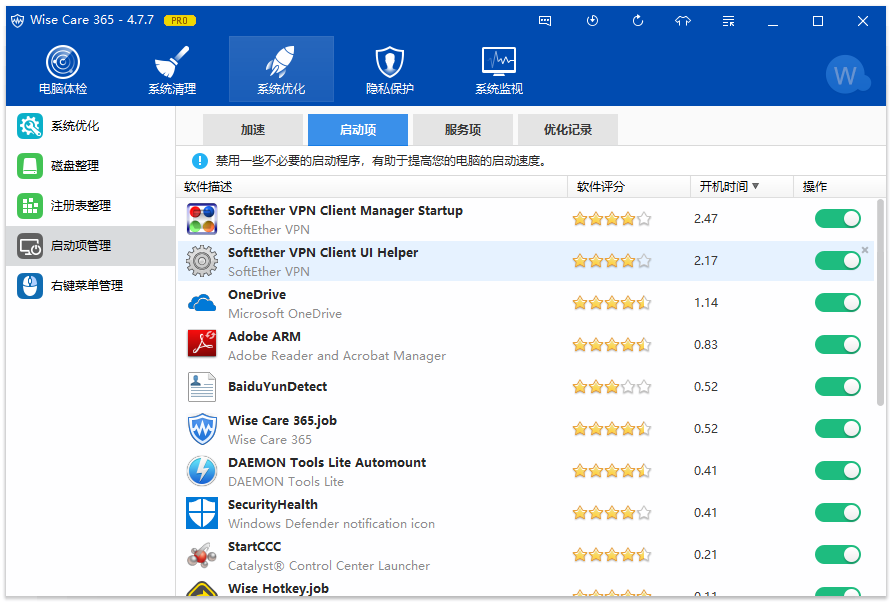Screen dimensions: 892x602
Task: Open the 系统监视 system monitor section
Action: (x=499, y=69)
